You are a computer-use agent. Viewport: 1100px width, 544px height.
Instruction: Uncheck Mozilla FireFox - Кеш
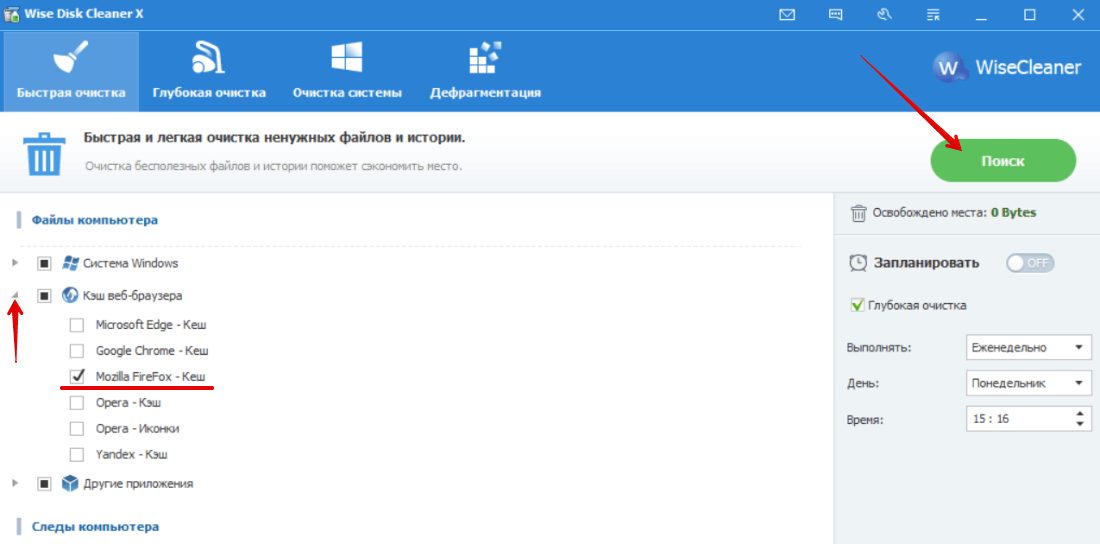click(77, 376)
